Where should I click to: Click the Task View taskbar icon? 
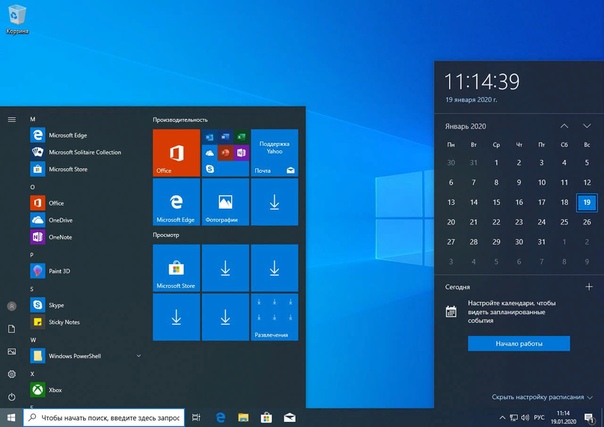[196, 416]
